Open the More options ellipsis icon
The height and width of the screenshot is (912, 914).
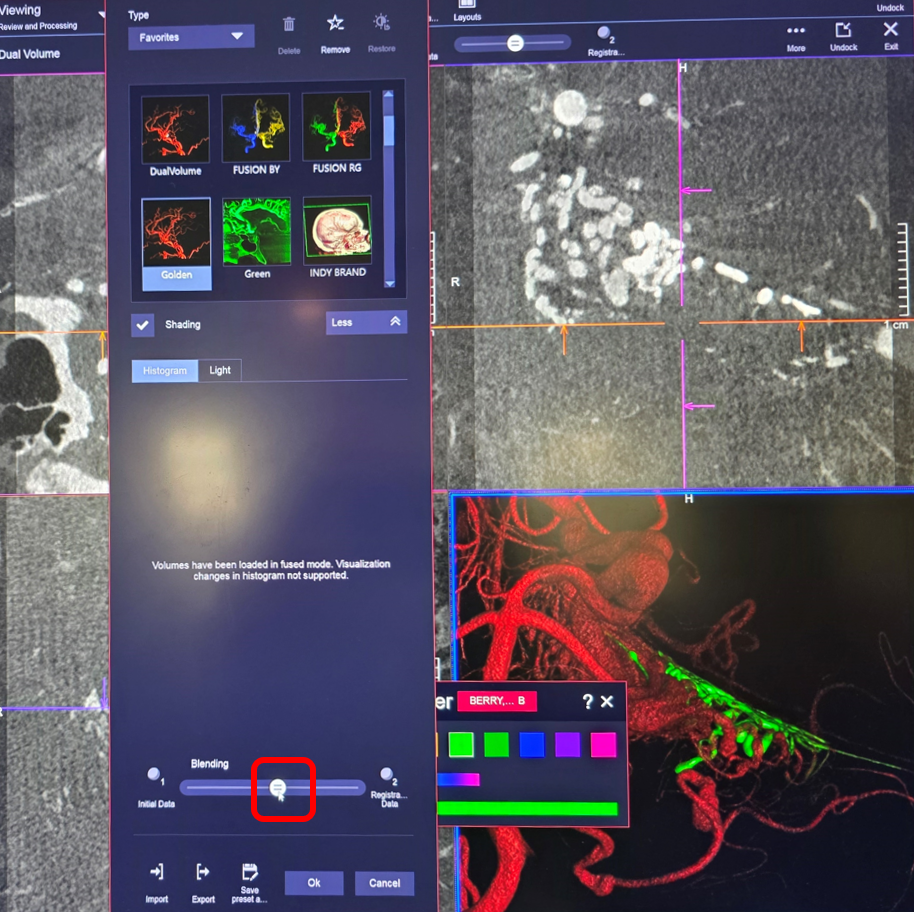tap(796, 31)
